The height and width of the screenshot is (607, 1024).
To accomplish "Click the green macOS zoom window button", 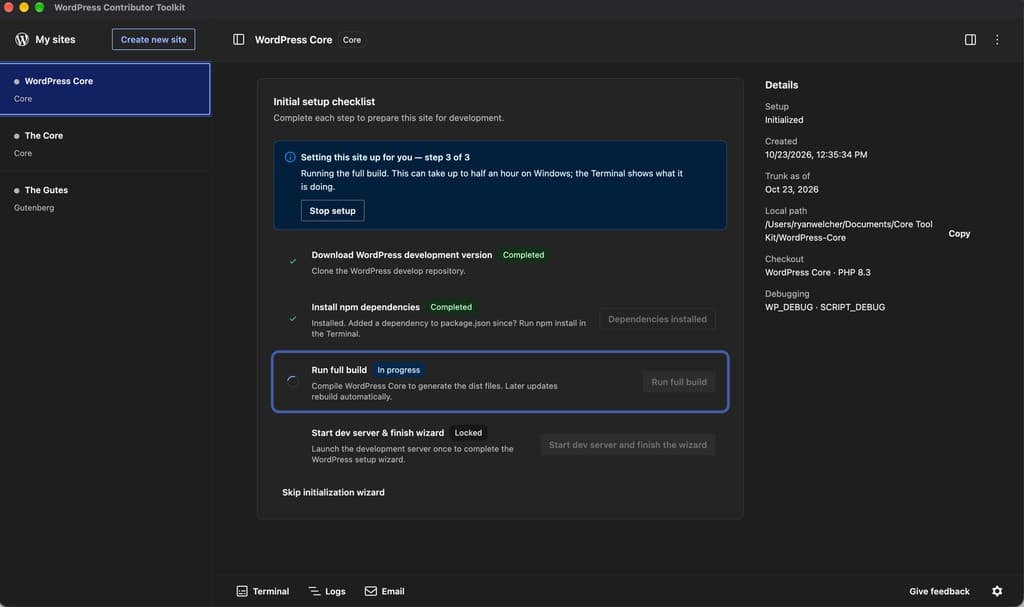I will (39, 7).
